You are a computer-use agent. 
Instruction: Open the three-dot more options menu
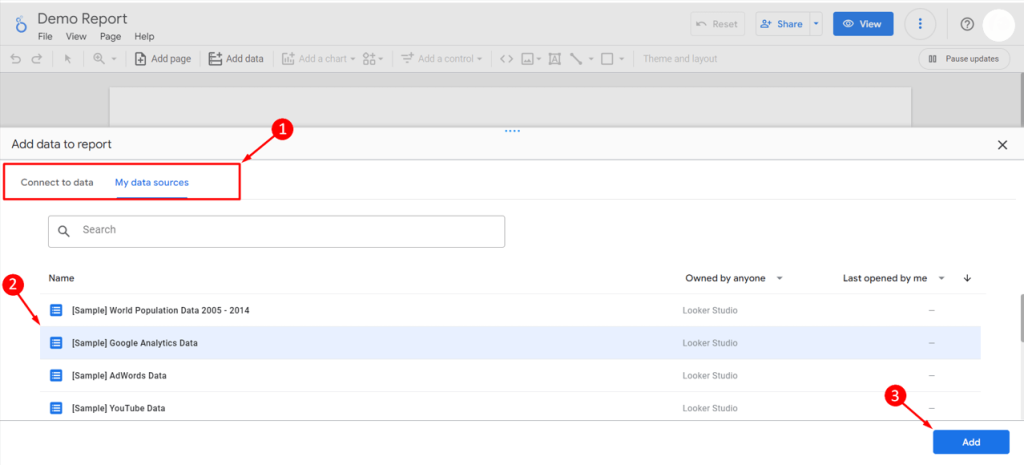pos(920,24)
